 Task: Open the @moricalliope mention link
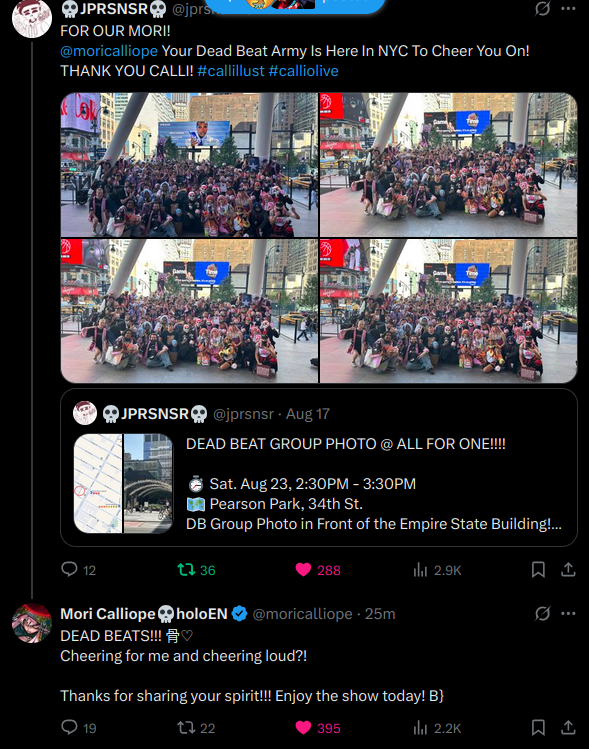[x=109, y=51]
